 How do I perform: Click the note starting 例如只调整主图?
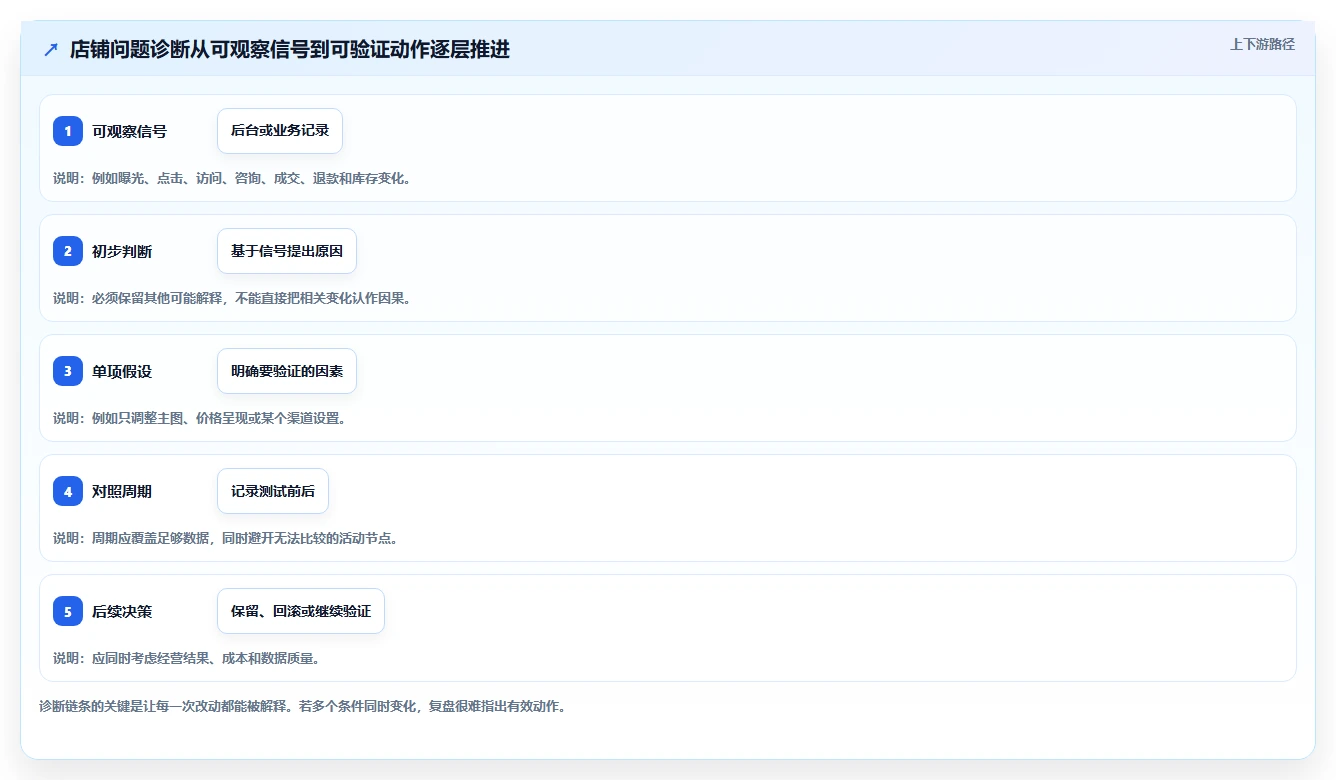click(x=200, y=418)
